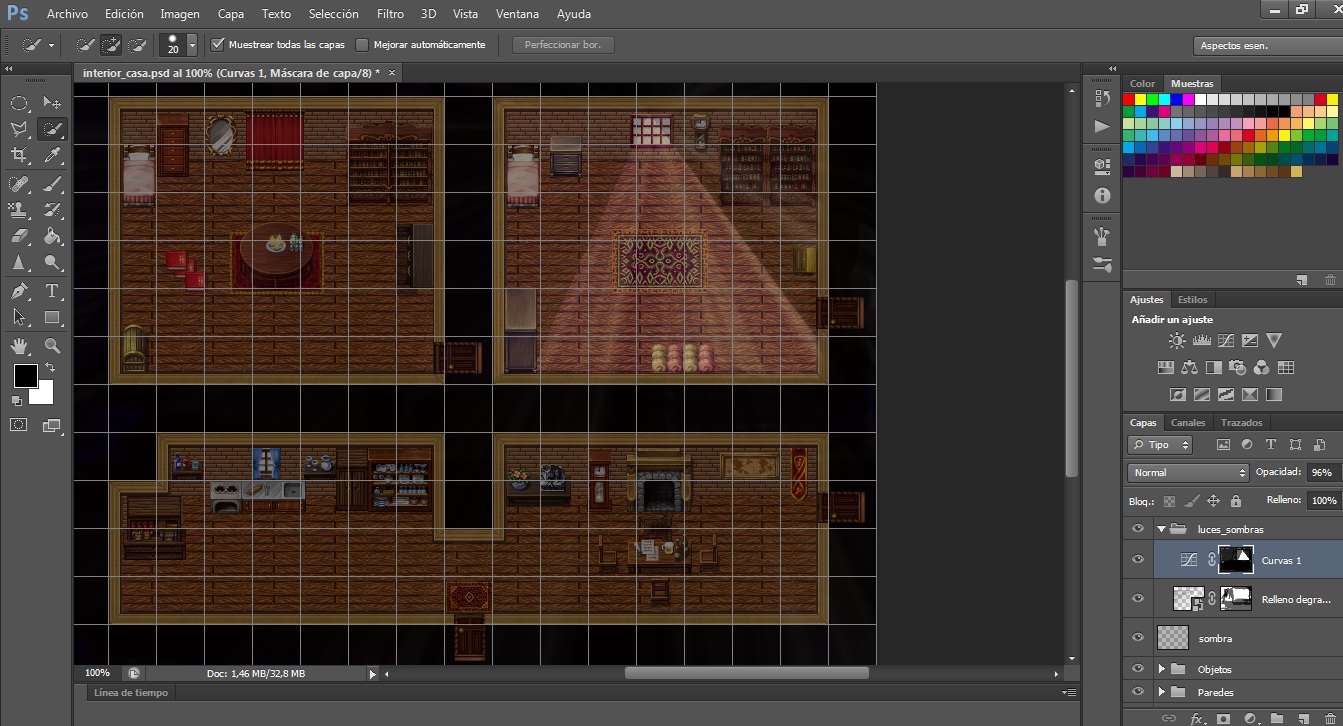The width and height of the screenshot is (1343, 726).
Task: Hide the Curvas 1 layer
Action: [1137, 560]
